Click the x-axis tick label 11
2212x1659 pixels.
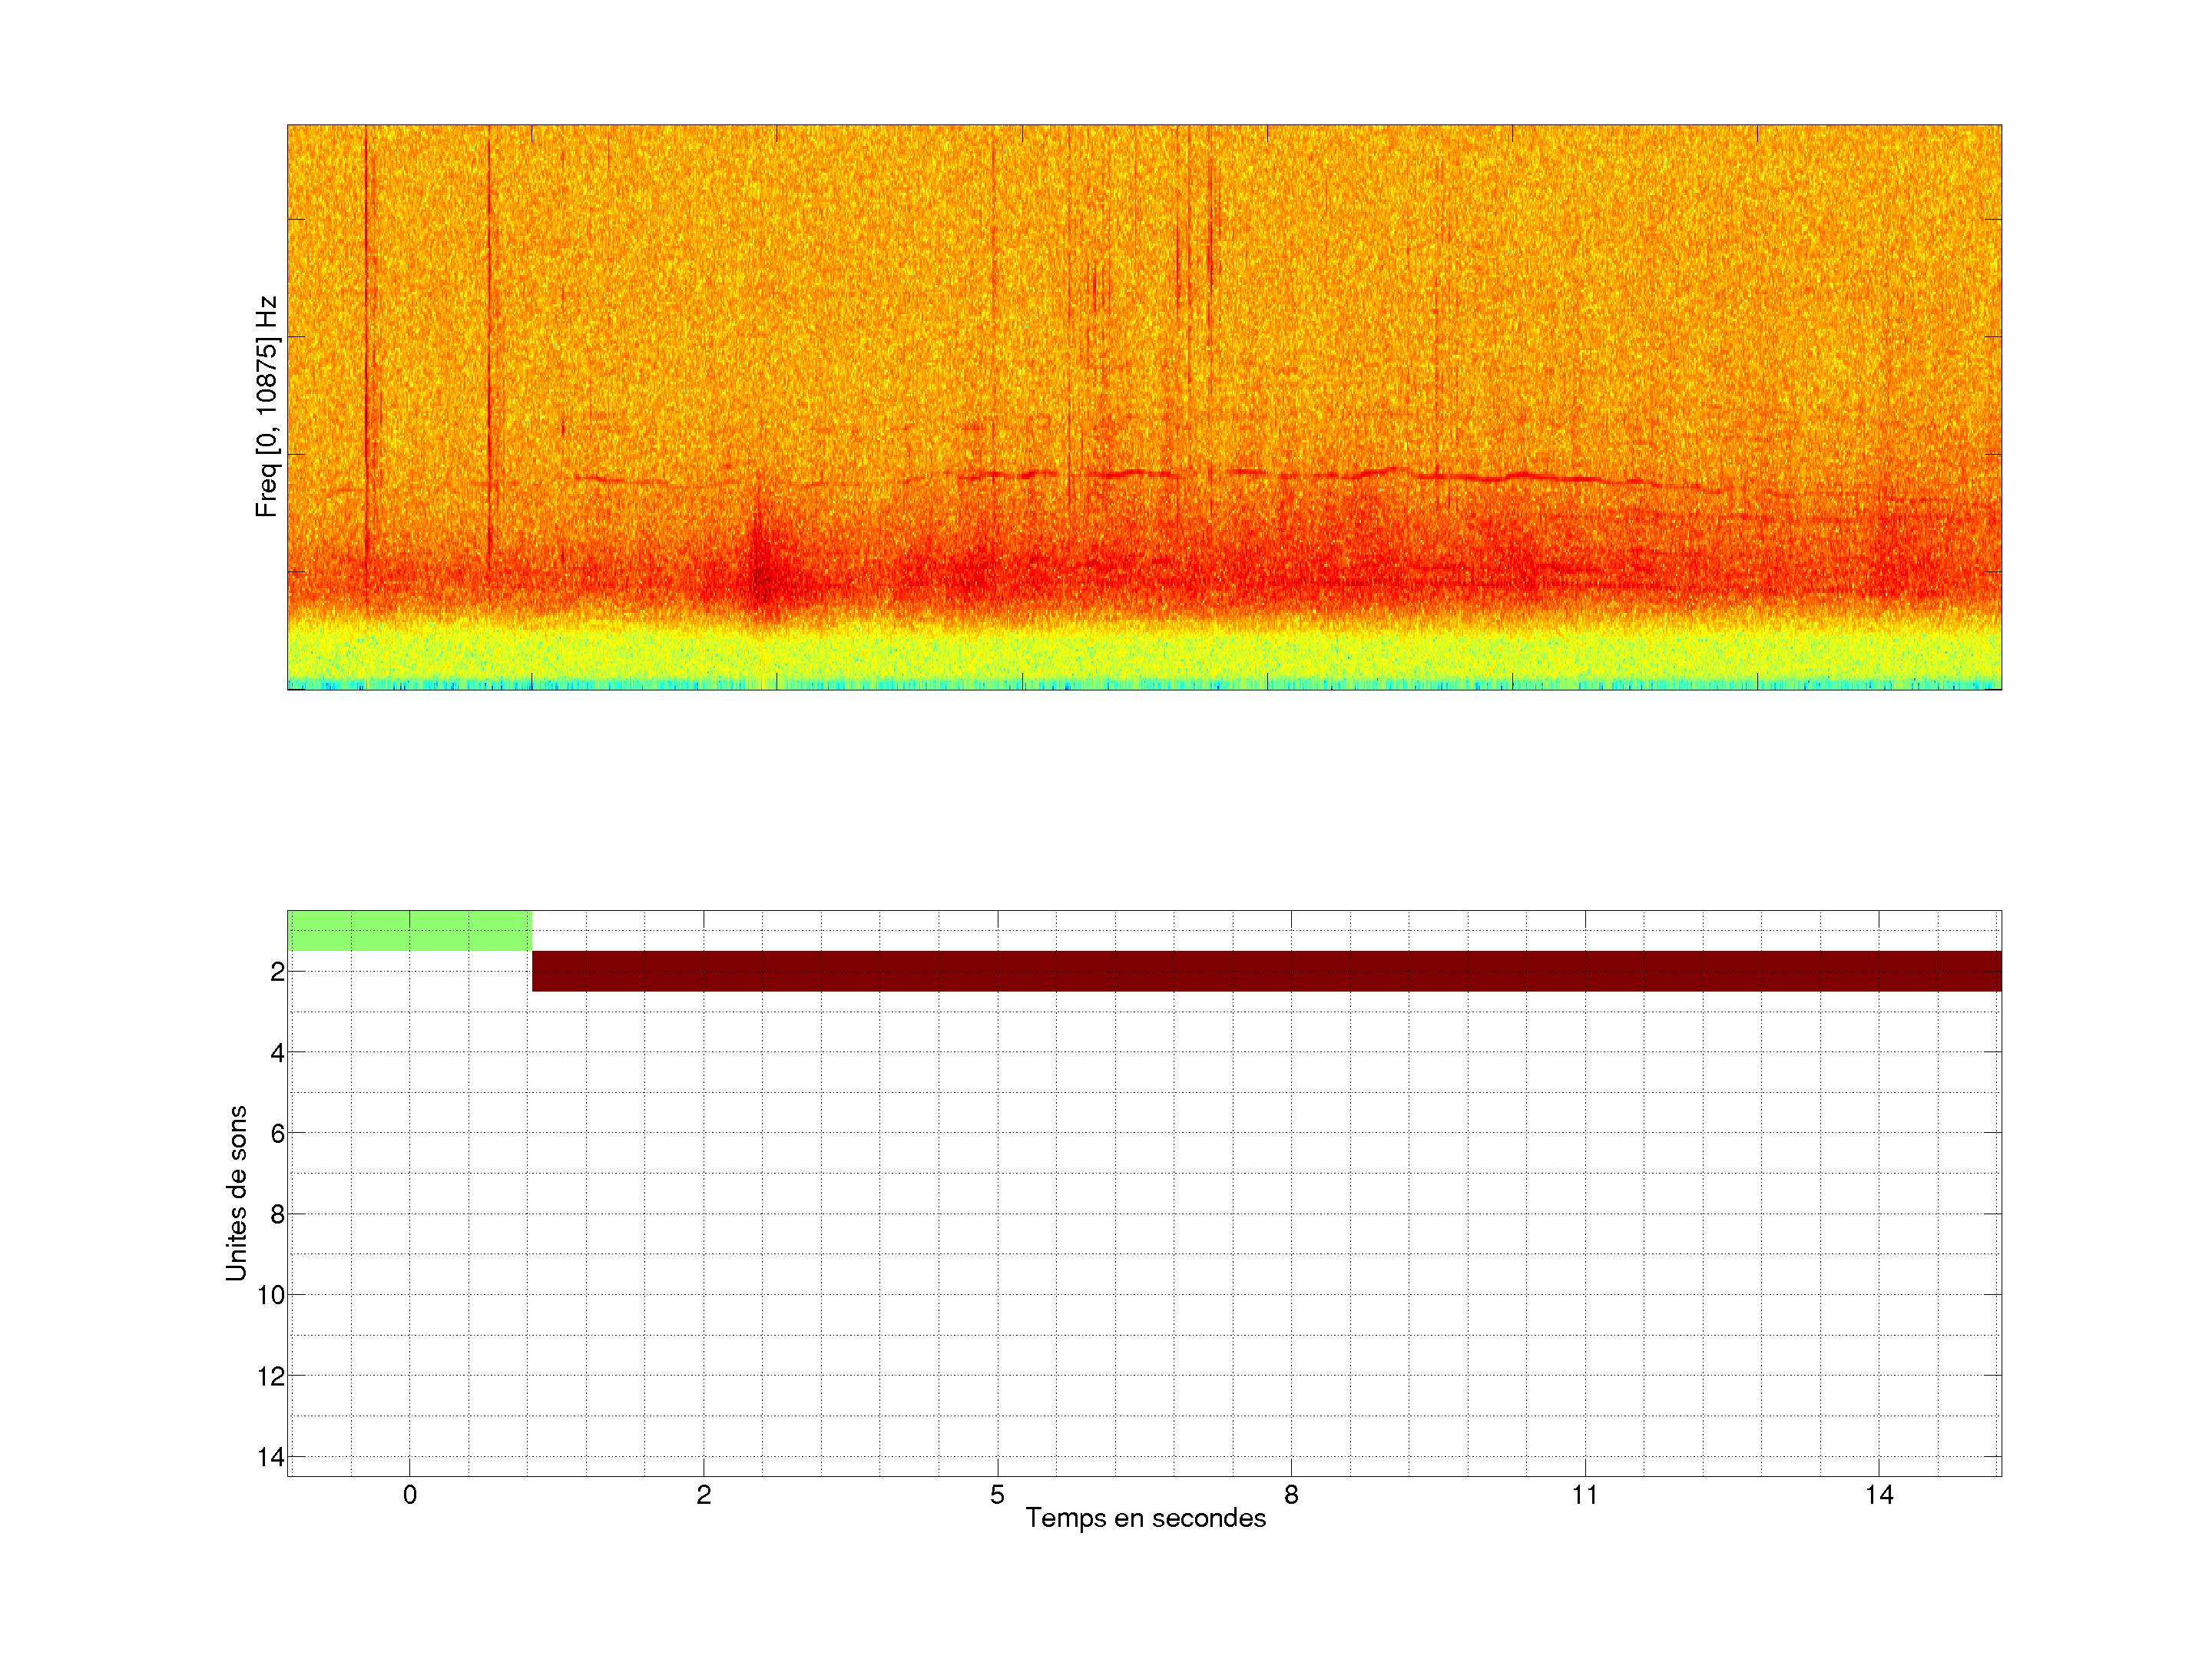1585,1495
